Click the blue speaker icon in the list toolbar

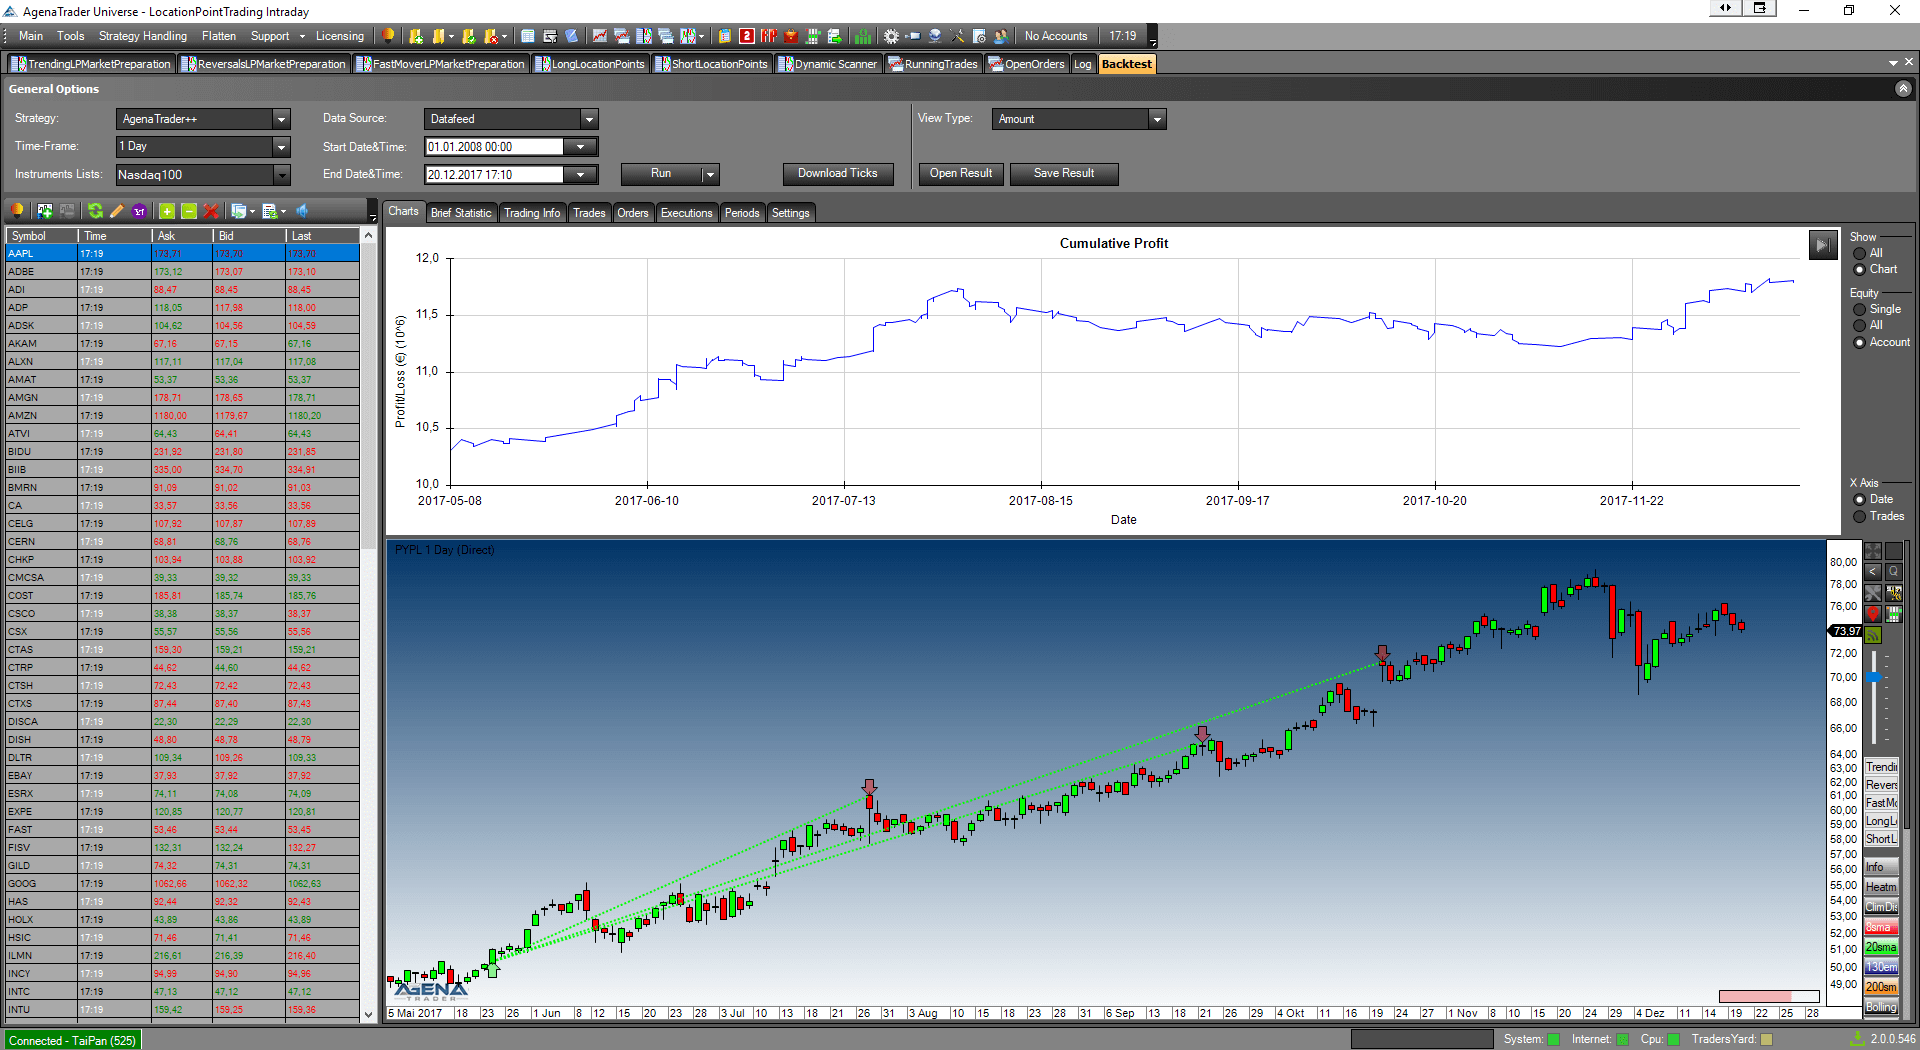pyautogui.click(x=302, y=211)
